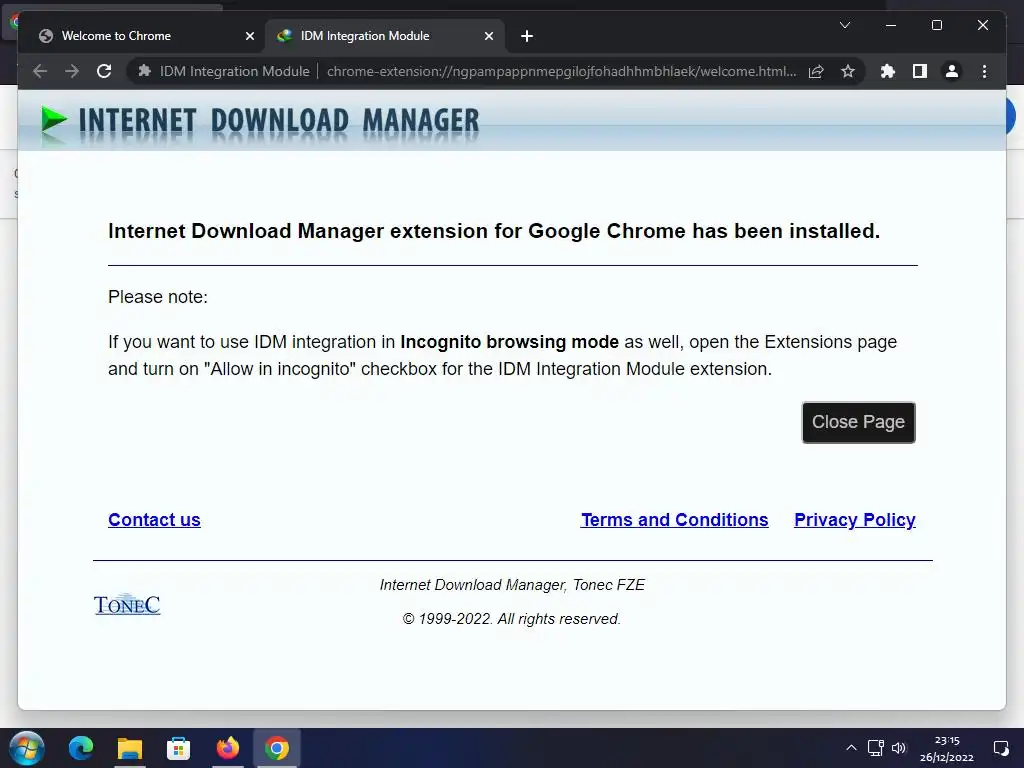The image size is (1024, 768).
Task: Click the bold Incognito browsing mode text
Action: pos(509,342)
